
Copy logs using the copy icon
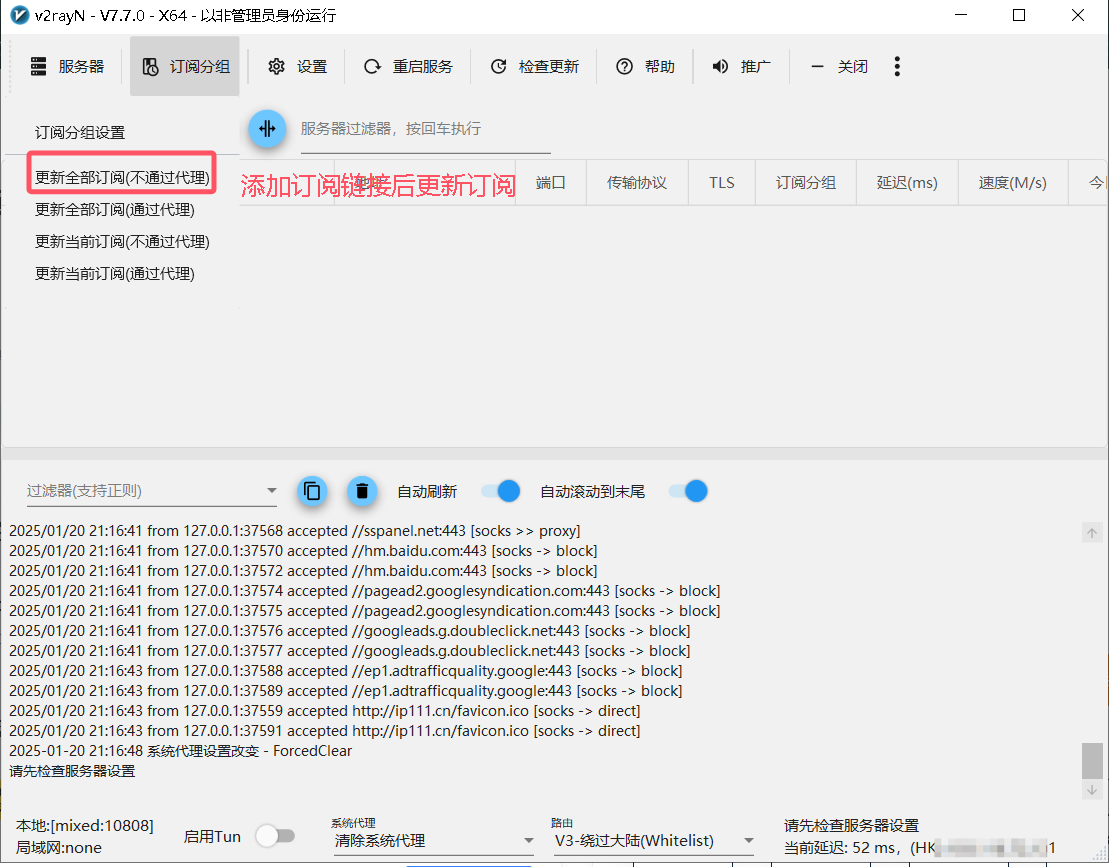(x=312, y=491)
